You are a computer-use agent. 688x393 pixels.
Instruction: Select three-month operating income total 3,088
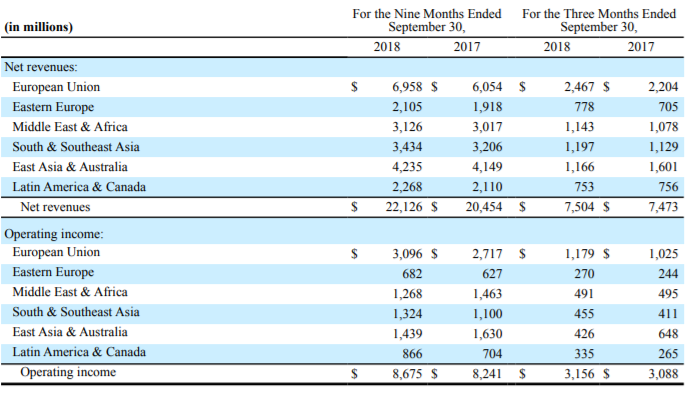(663, 374)
